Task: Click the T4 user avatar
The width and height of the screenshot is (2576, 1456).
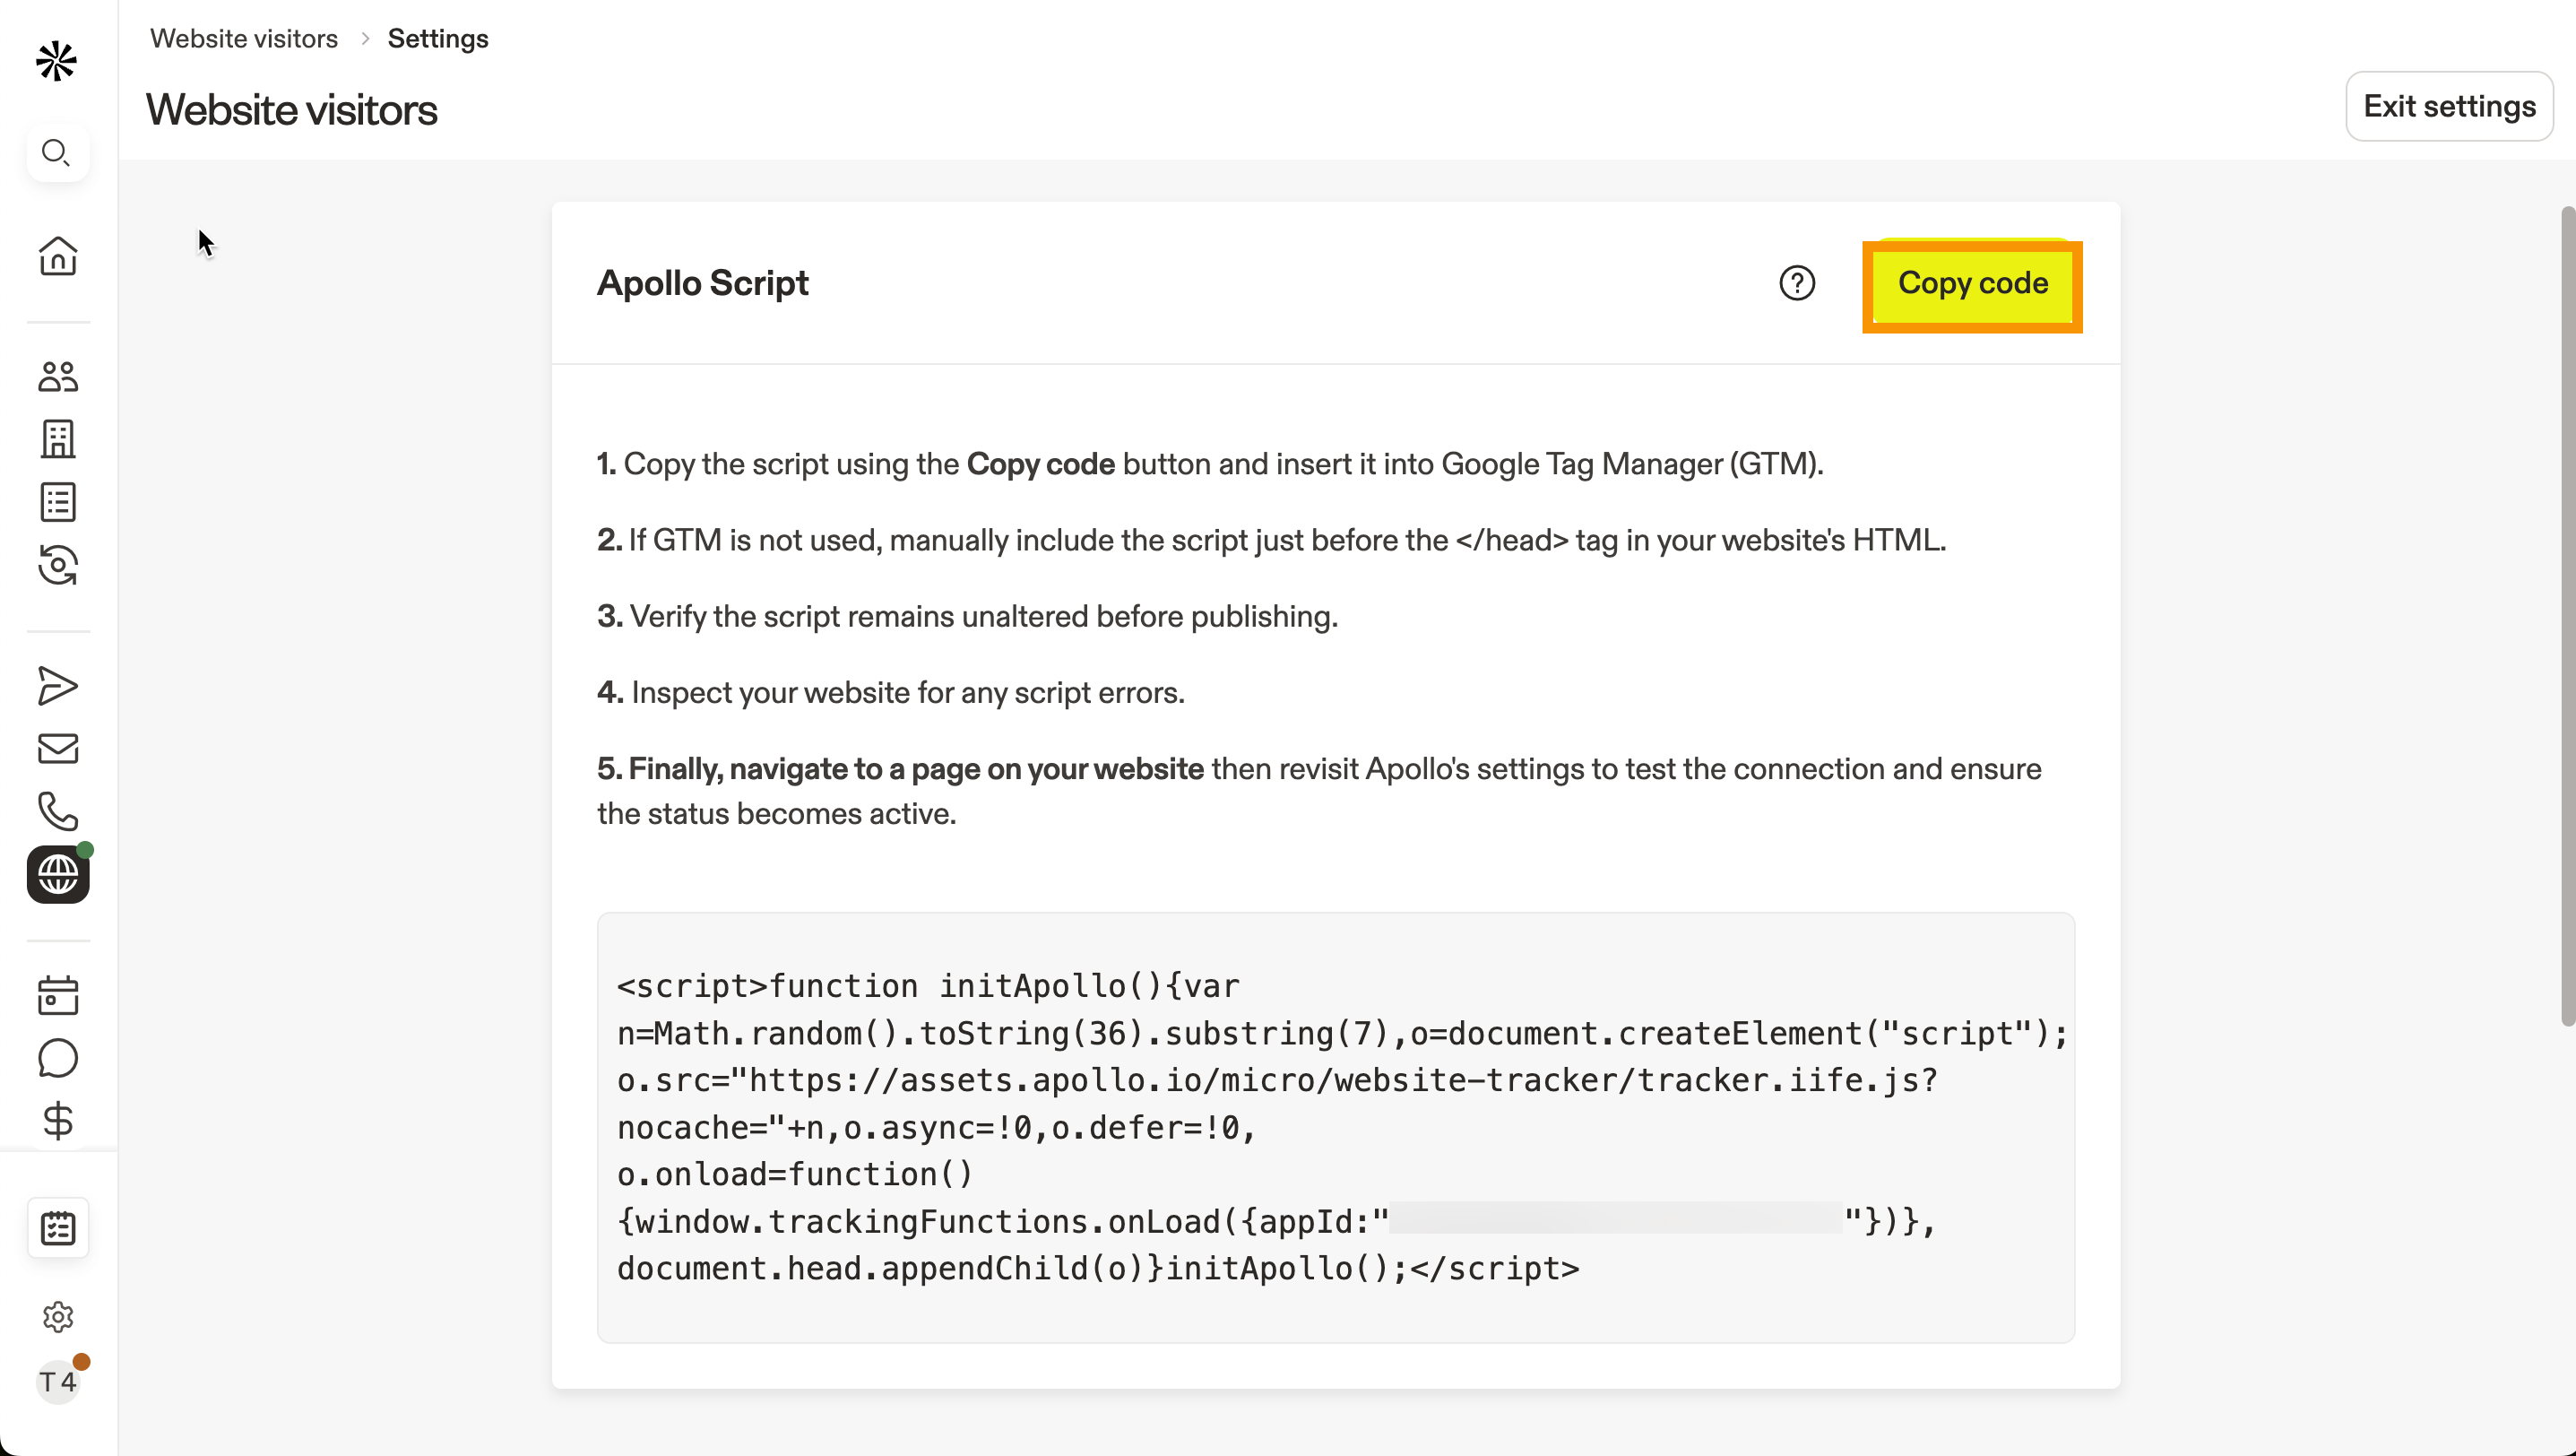Action: click(58, 1382)
